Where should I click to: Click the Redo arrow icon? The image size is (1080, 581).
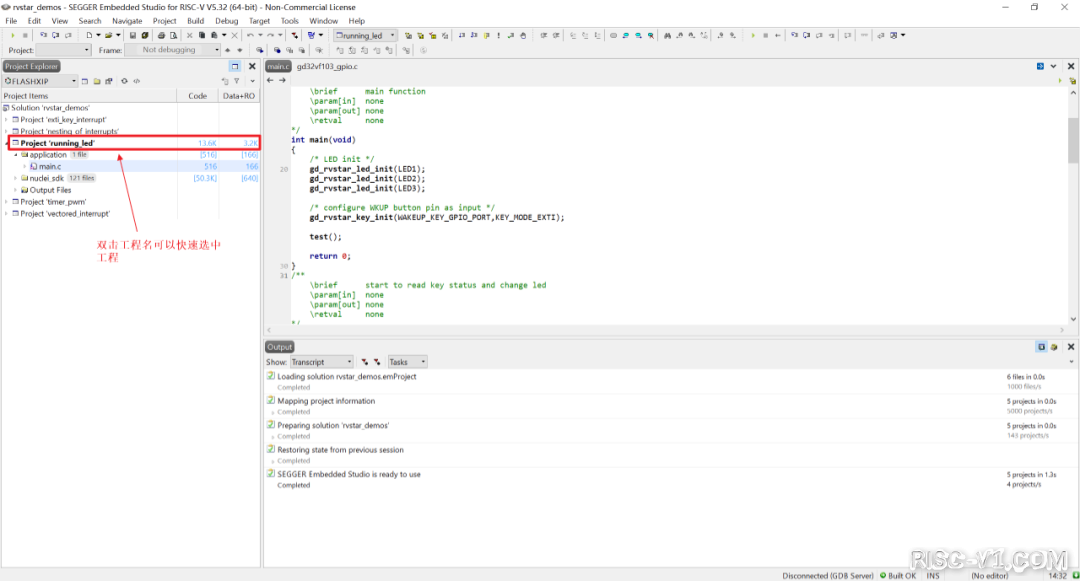pos(270,35)
